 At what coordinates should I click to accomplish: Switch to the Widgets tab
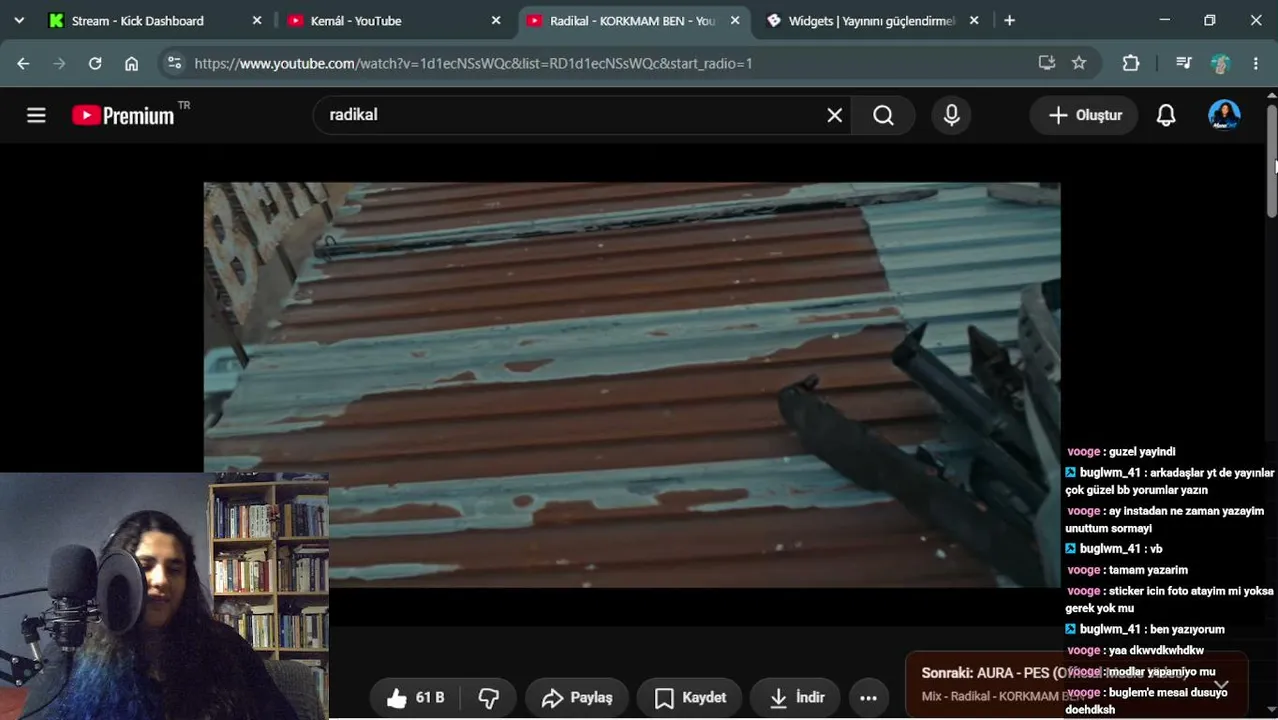tap(871, 20)
